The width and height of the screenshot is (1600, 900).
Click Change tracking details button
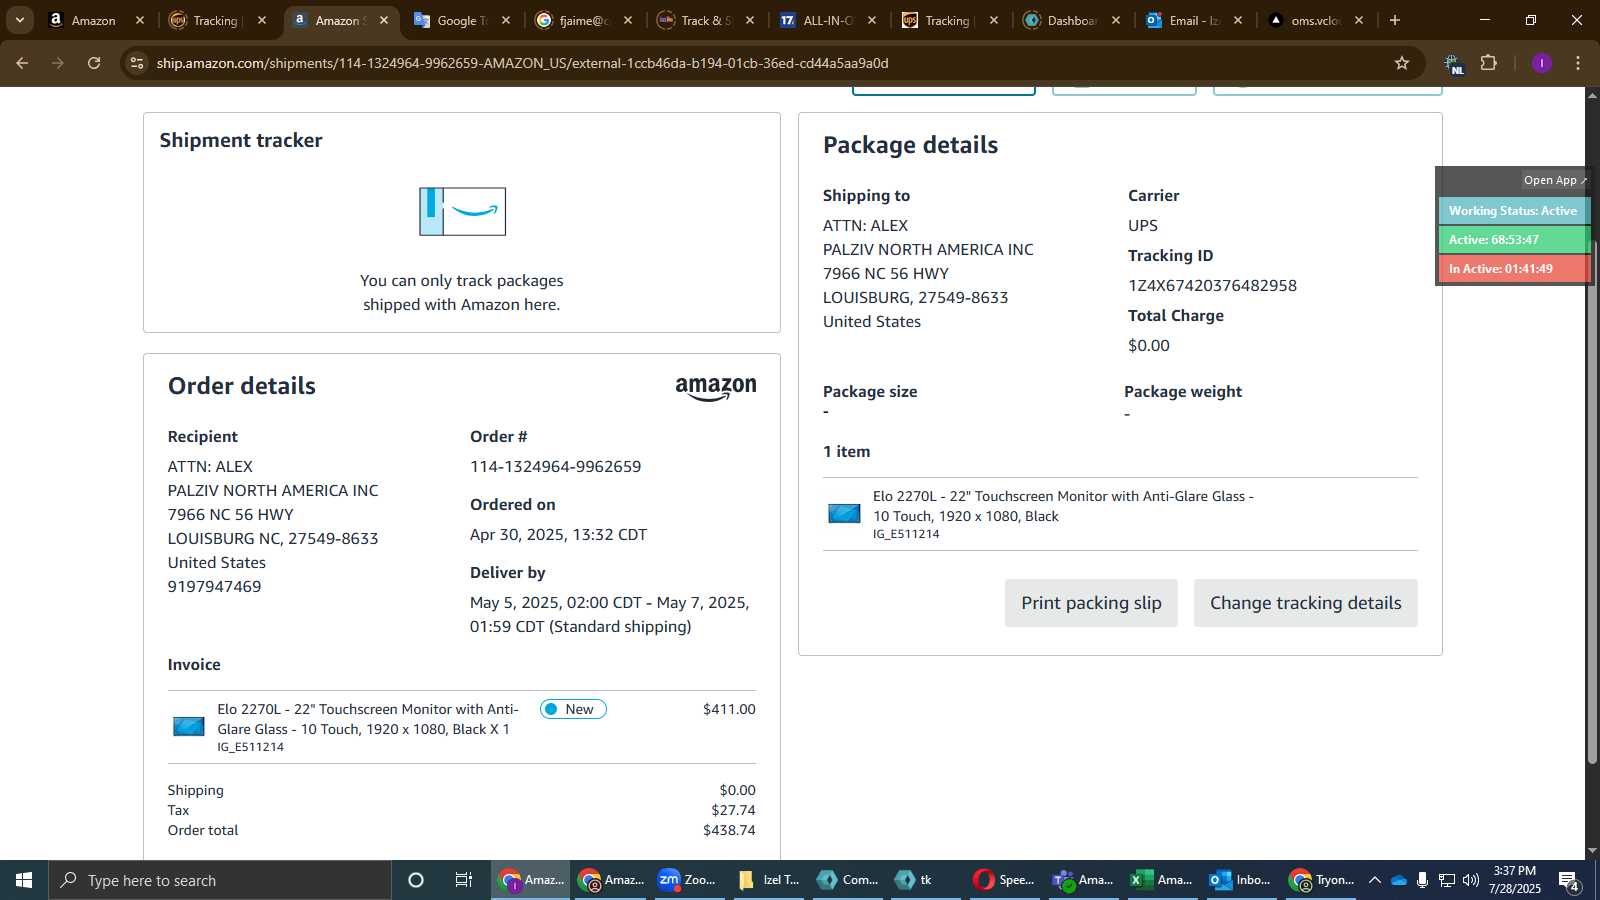pos(1305,603)
